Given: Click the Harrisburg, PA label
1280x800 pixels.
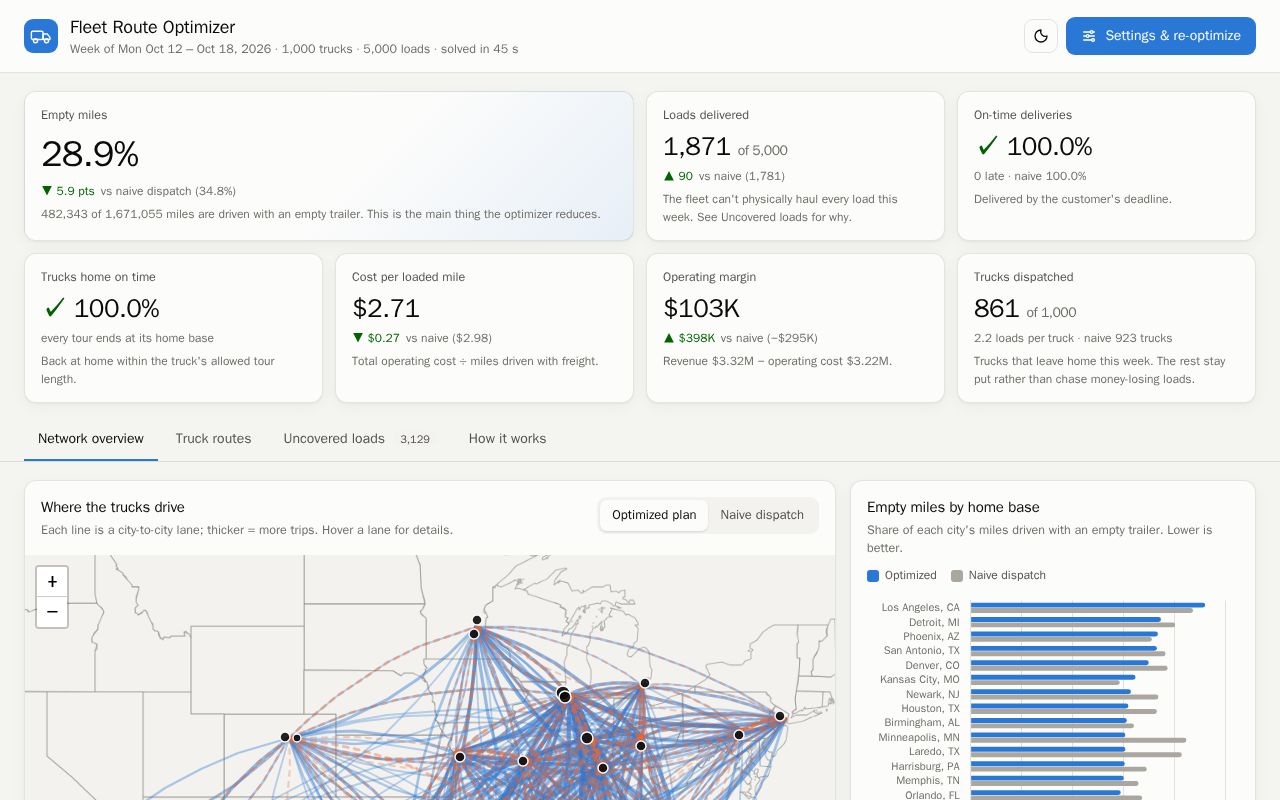Looking at the screenshot, I should pos(925,766).
